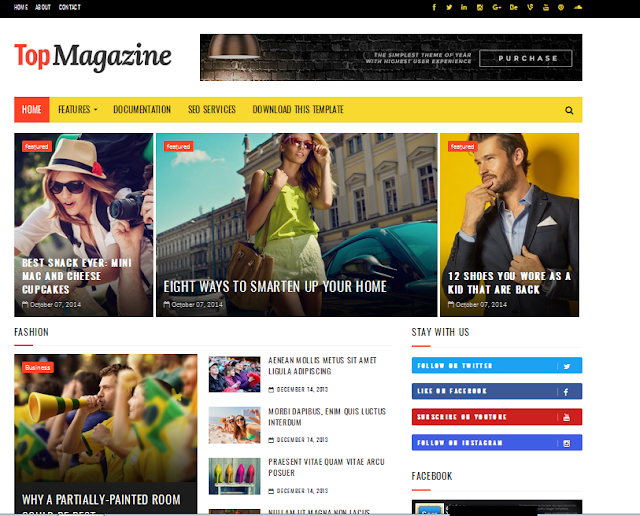
Task: Open the Behance icon in the top bar
Action: point(513,7)
